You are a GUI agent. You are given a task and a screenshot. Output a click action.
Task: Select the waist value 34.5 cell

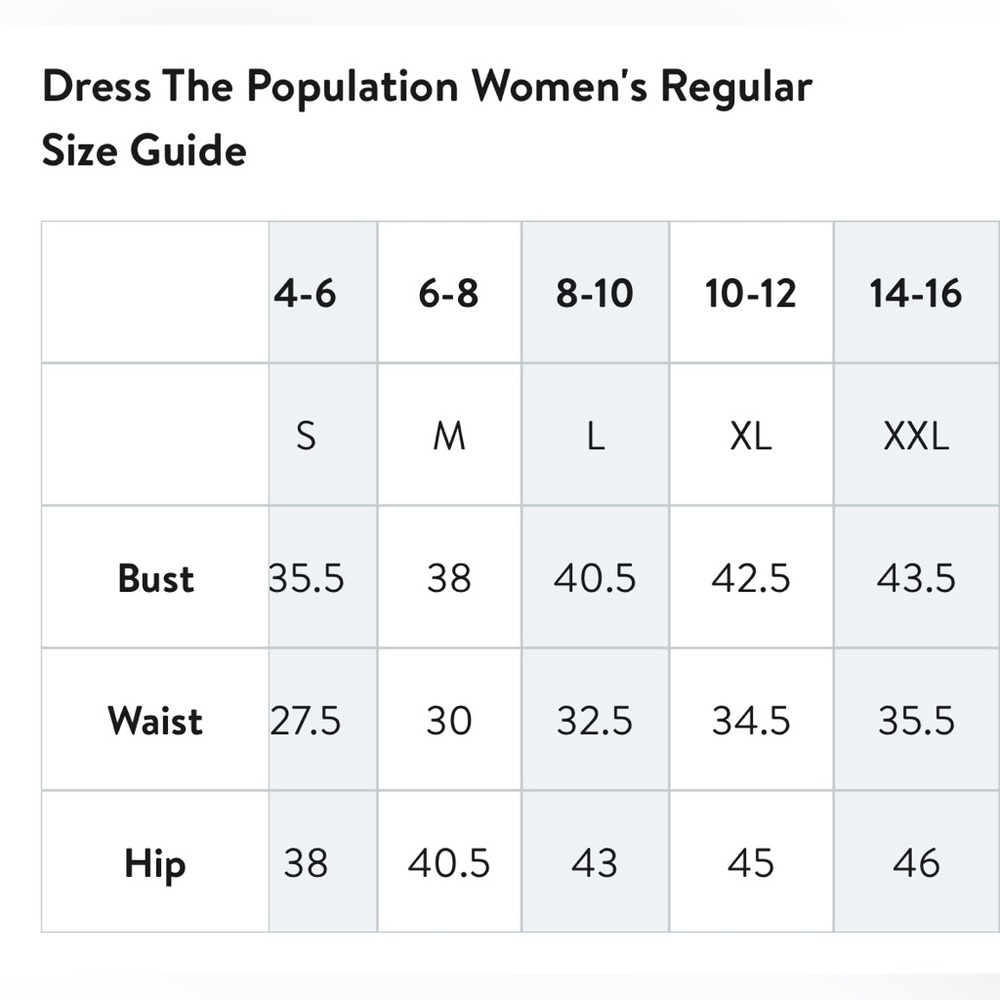[x=751, y=720]
